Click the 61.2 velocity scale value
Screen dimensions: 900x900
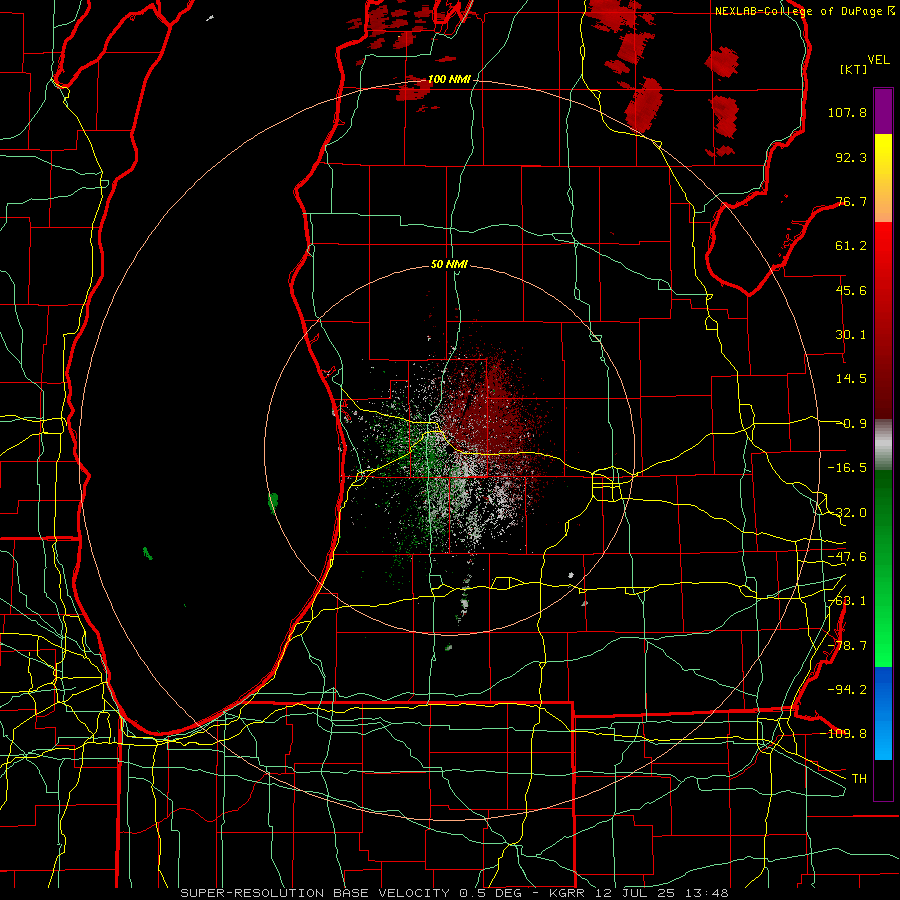(851, 246)
